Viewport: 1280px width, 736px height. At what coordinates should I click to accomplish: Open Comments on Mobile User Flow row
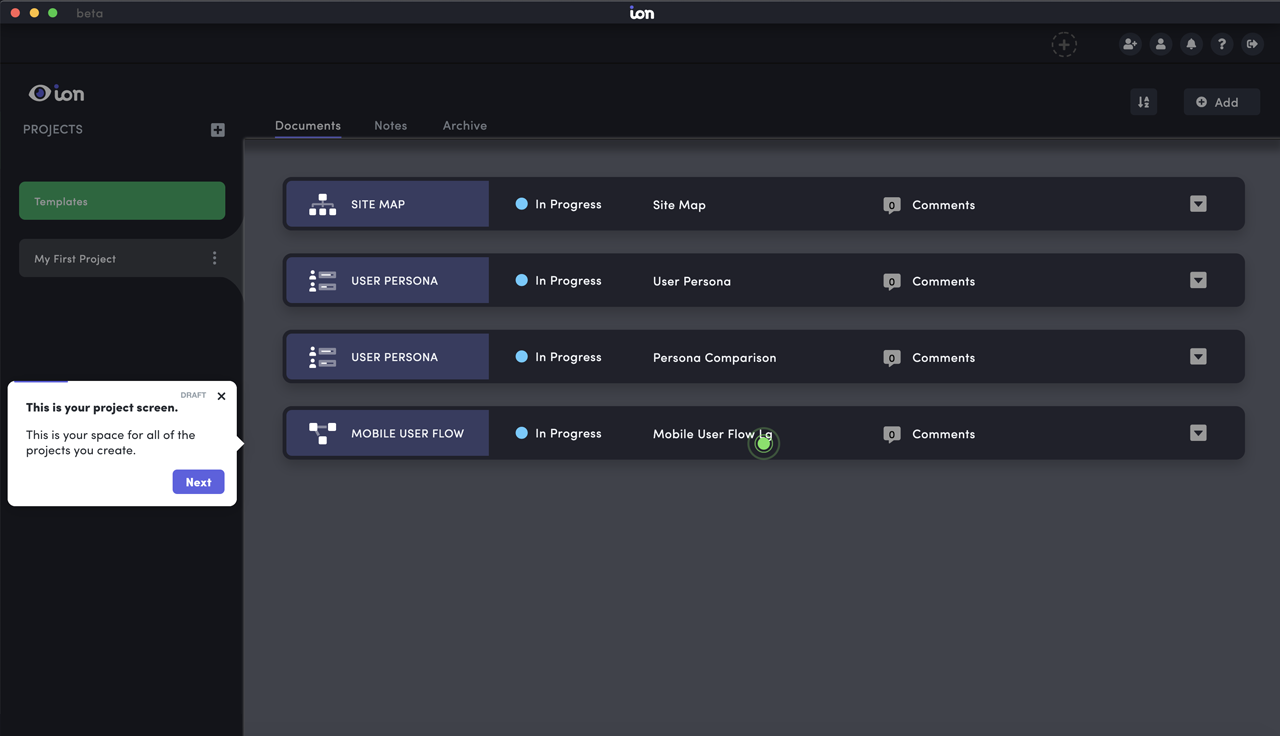pos(943,434)
